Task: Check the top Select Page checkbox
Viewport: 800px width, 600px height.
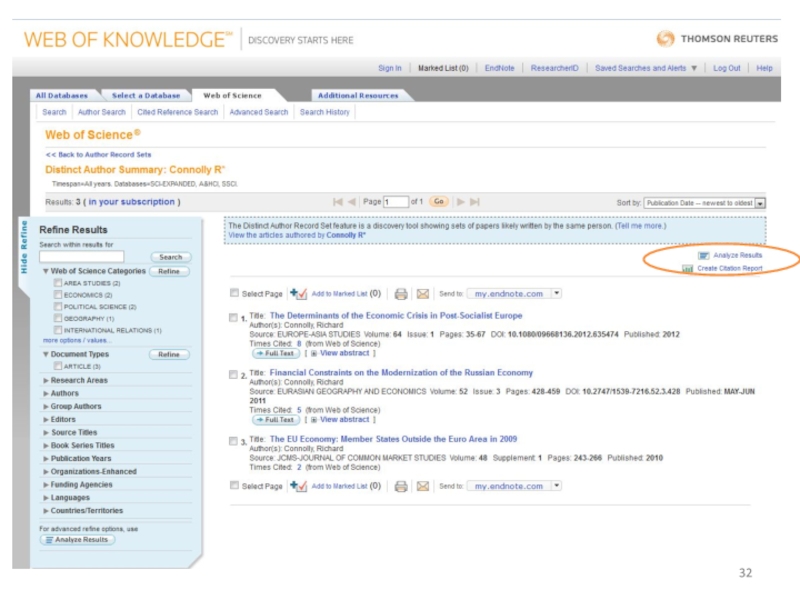Action: [234, 293]
